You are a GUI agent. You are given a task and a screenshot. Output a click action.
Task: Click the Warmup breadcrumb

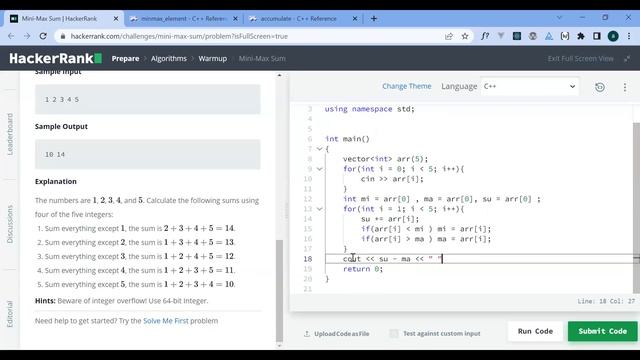click(x=213, y=59)
